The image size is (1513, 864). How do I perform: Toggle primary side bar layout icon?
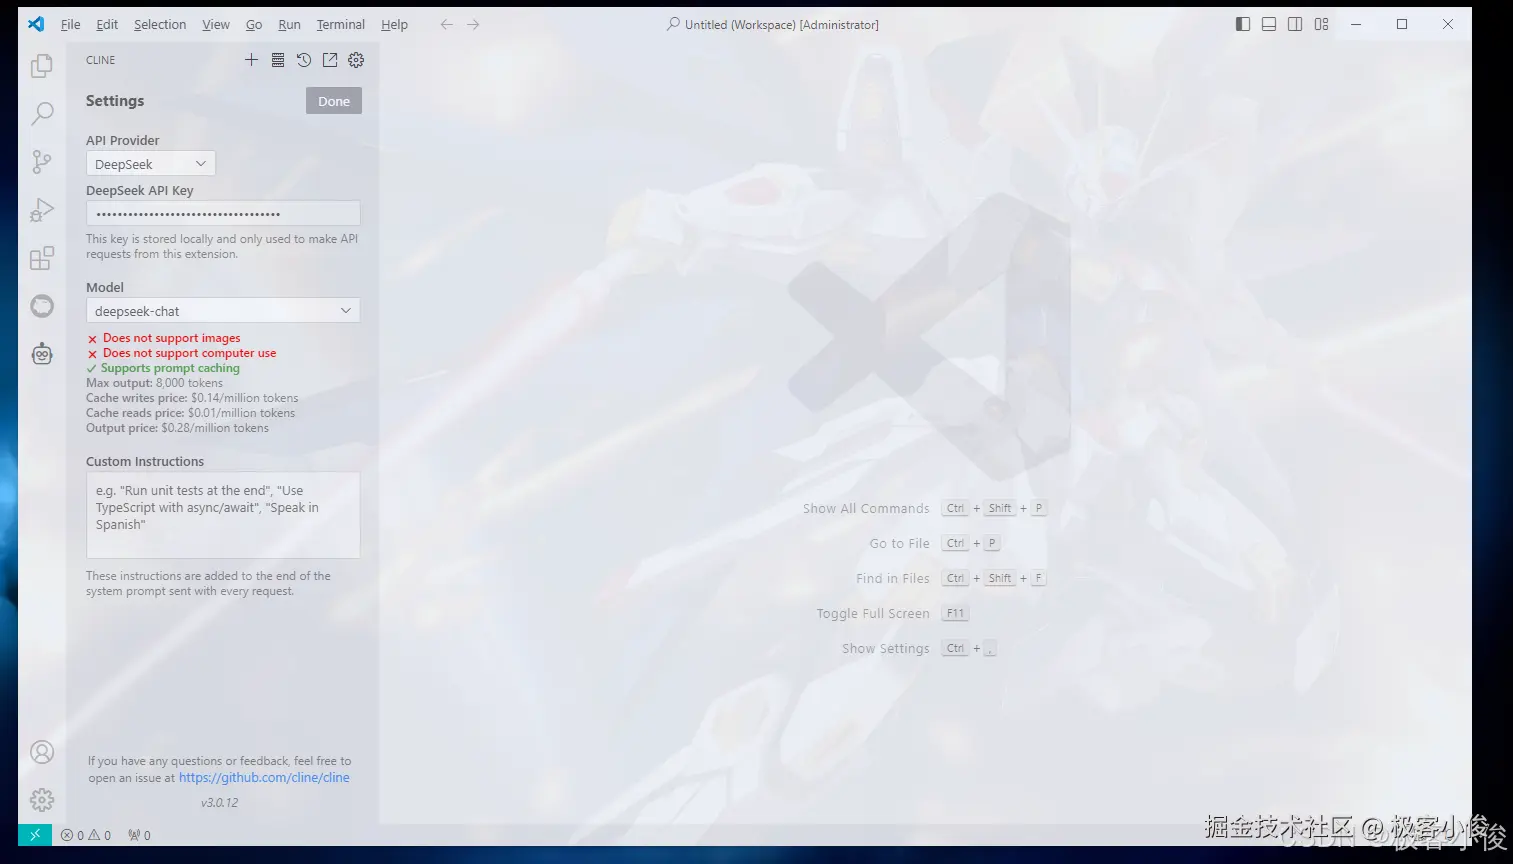click(x=1243, y=24)
